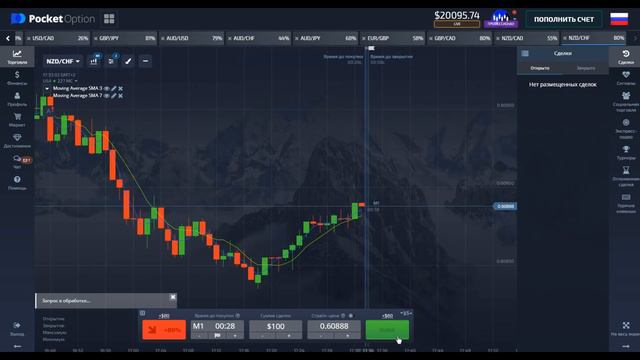Viewport: 640px width, 360px height.
Task: Open the Trades history icon in right sidebar
Action: point(625,57)
